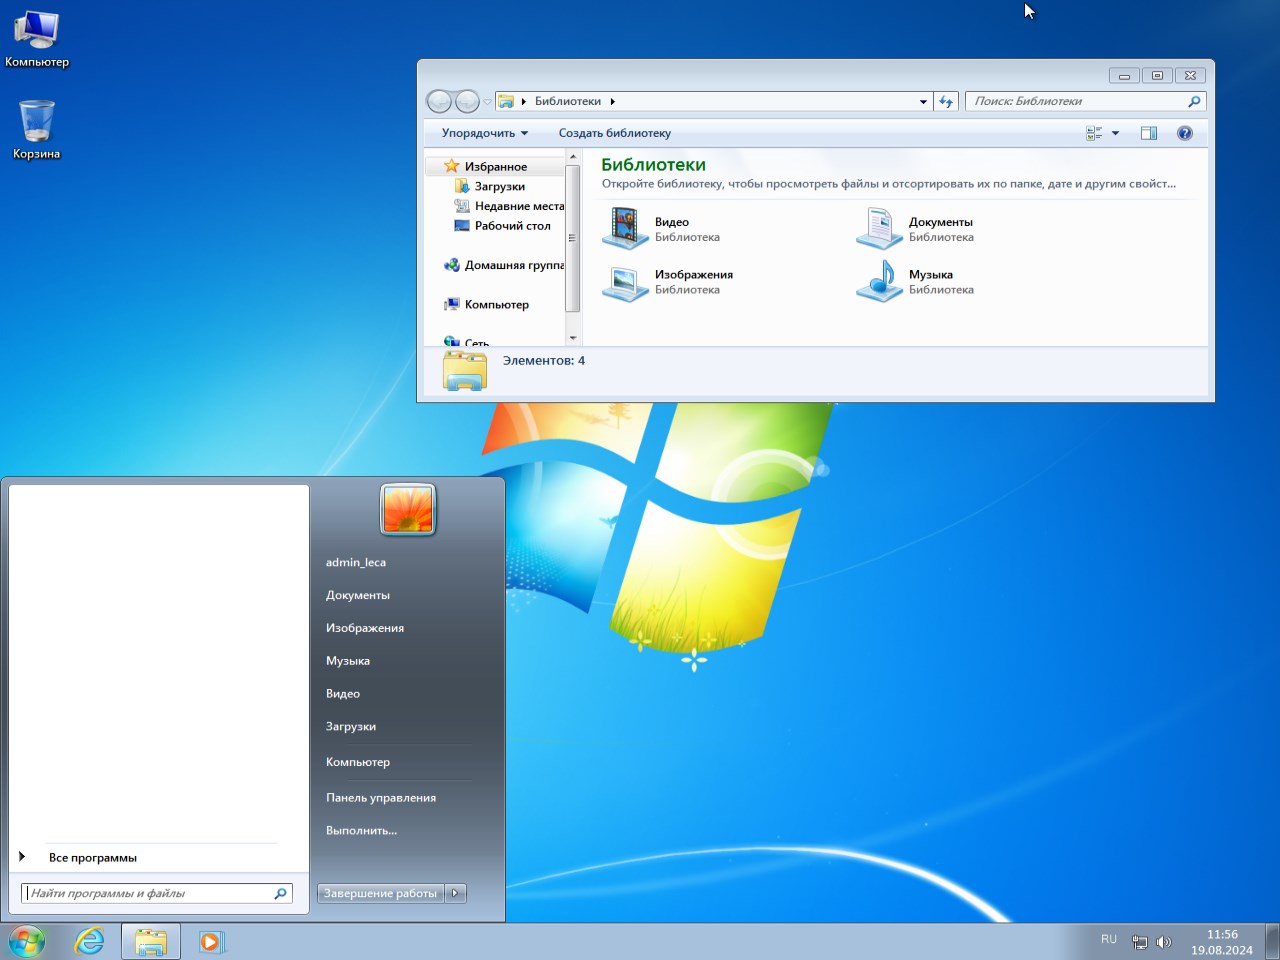The width and height of the screenshot is (1280, 960).
Task: Select the Video library icon
Action: click(x=625, y=229)
